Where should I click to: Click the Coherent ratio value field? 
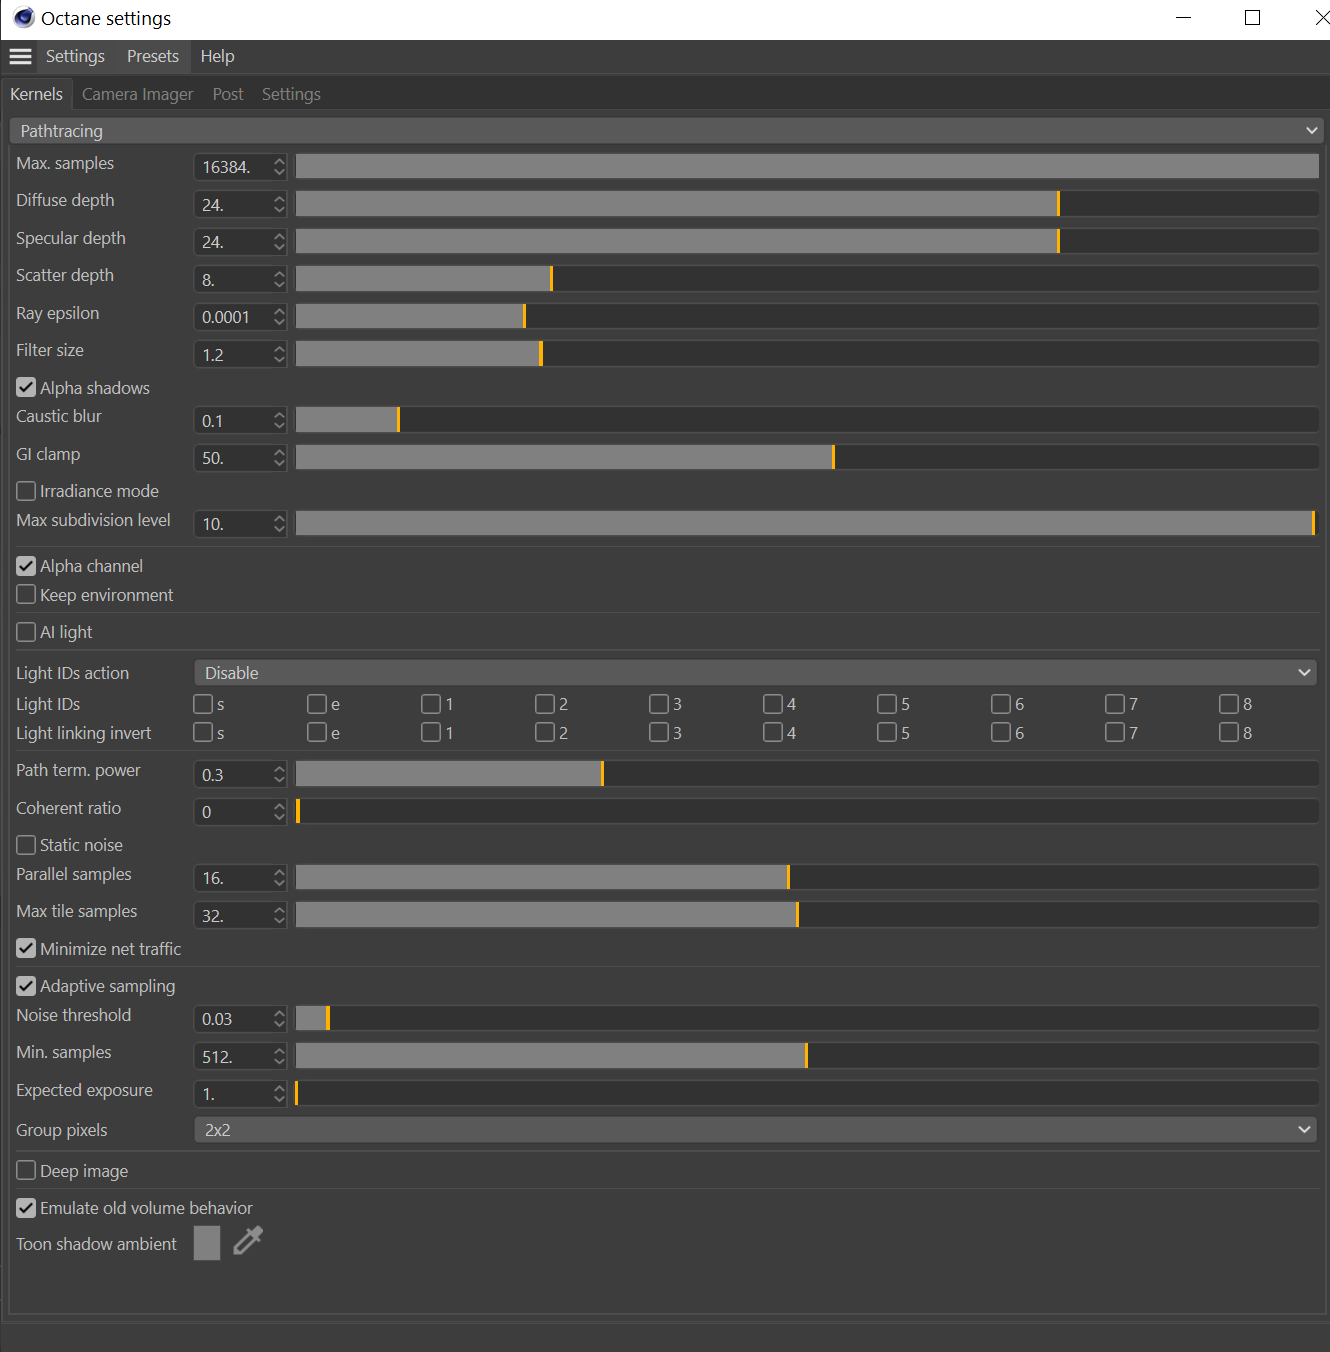click(233, 812)
